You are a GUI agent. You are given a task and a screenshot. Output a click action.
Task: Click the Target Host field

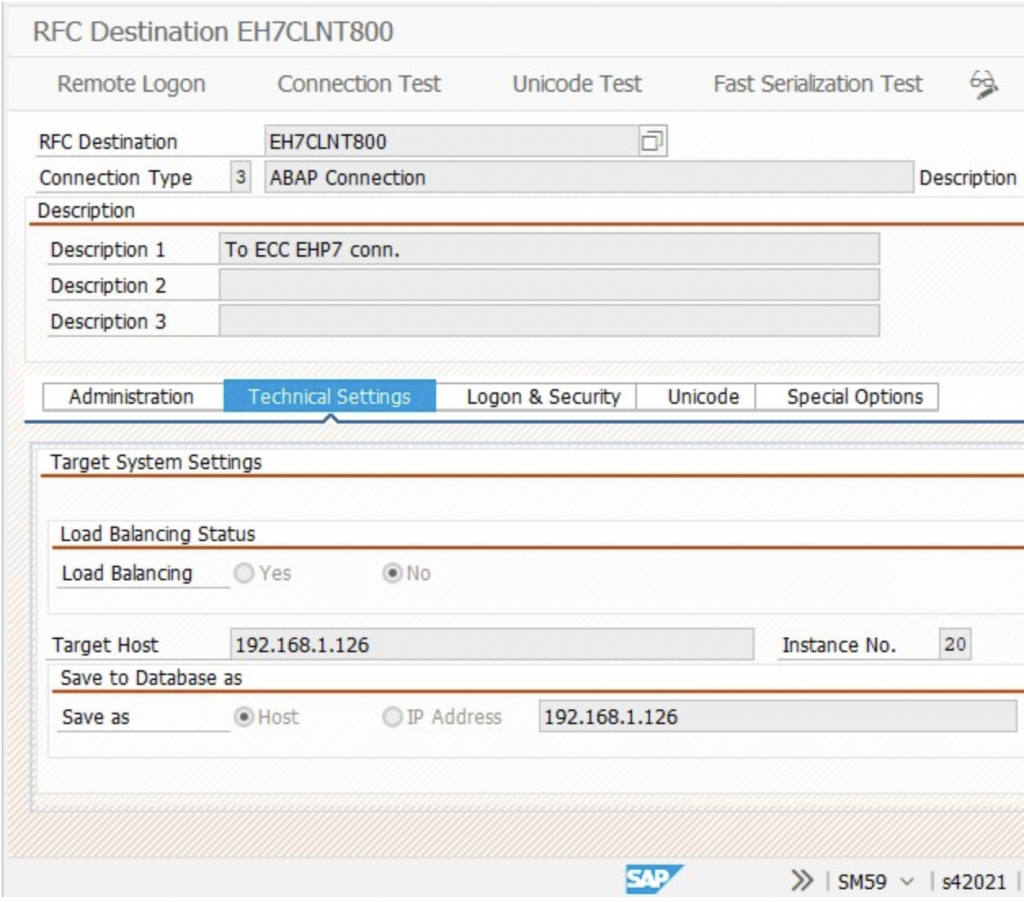tap(492, 645)
